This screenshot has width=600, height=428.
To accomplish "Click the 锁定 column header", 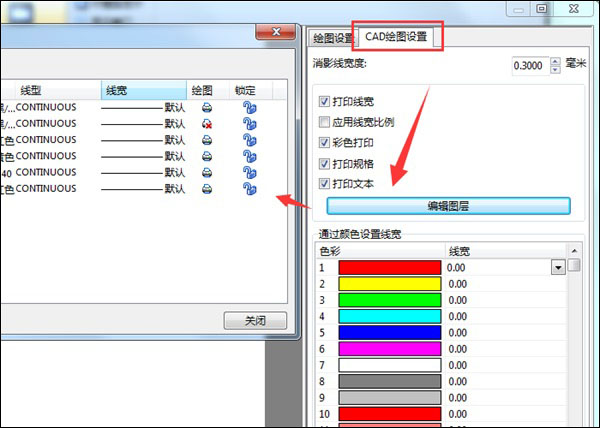I will pyautogui.click(x=251, y=90).
